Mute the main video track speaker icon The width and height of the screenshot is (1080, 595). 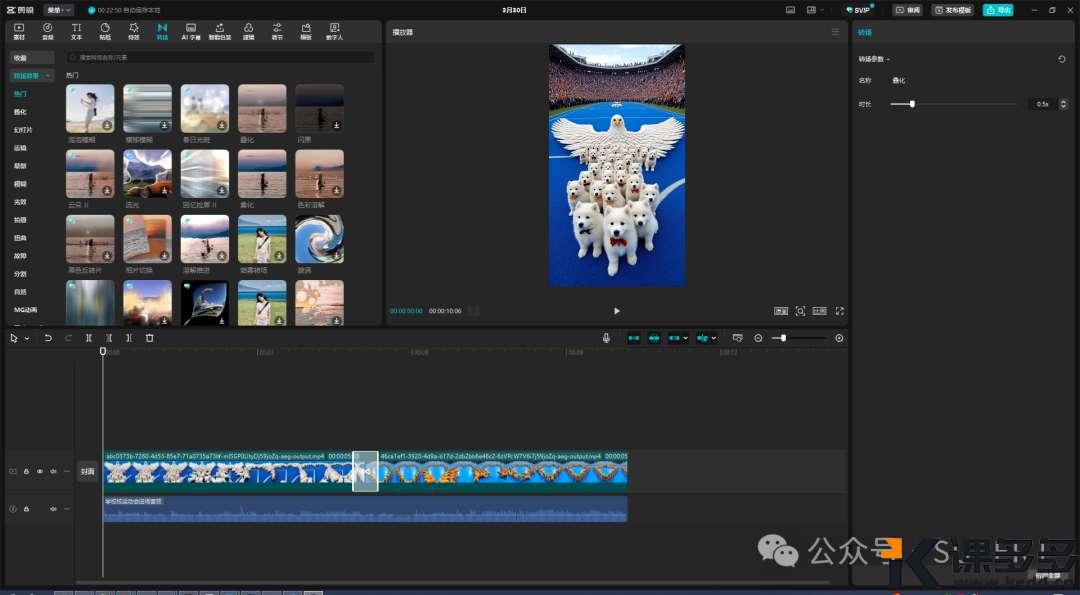click(53, 471)
